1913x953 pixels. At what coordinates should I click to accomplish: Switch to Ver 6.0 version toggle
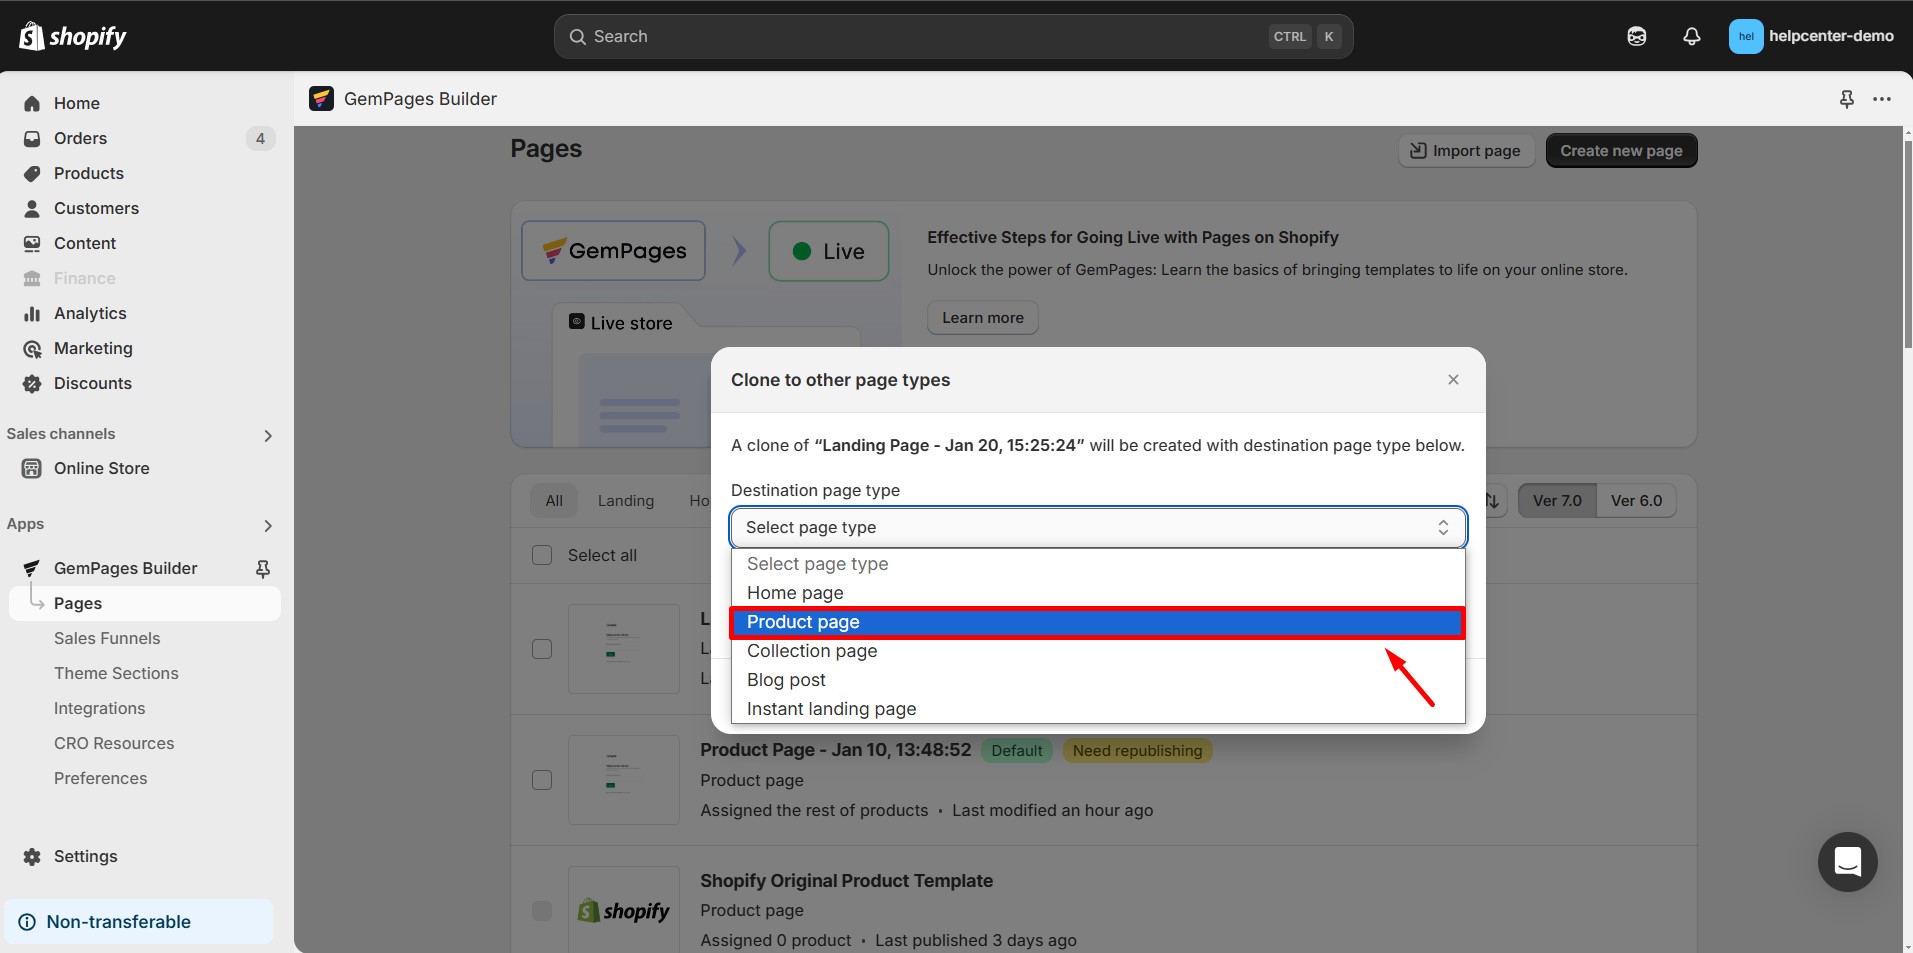coord(1636,500)
